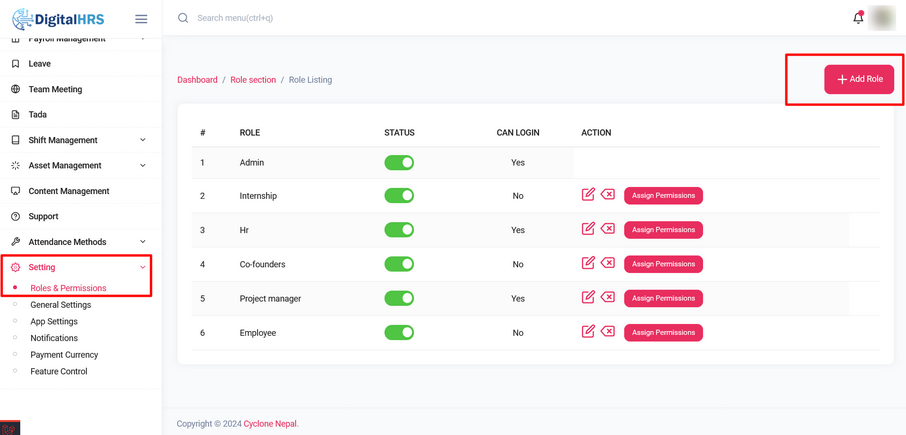
Task: Open General Settings in the sidebar
Action: pyautogui.click(x=60, y=305)
